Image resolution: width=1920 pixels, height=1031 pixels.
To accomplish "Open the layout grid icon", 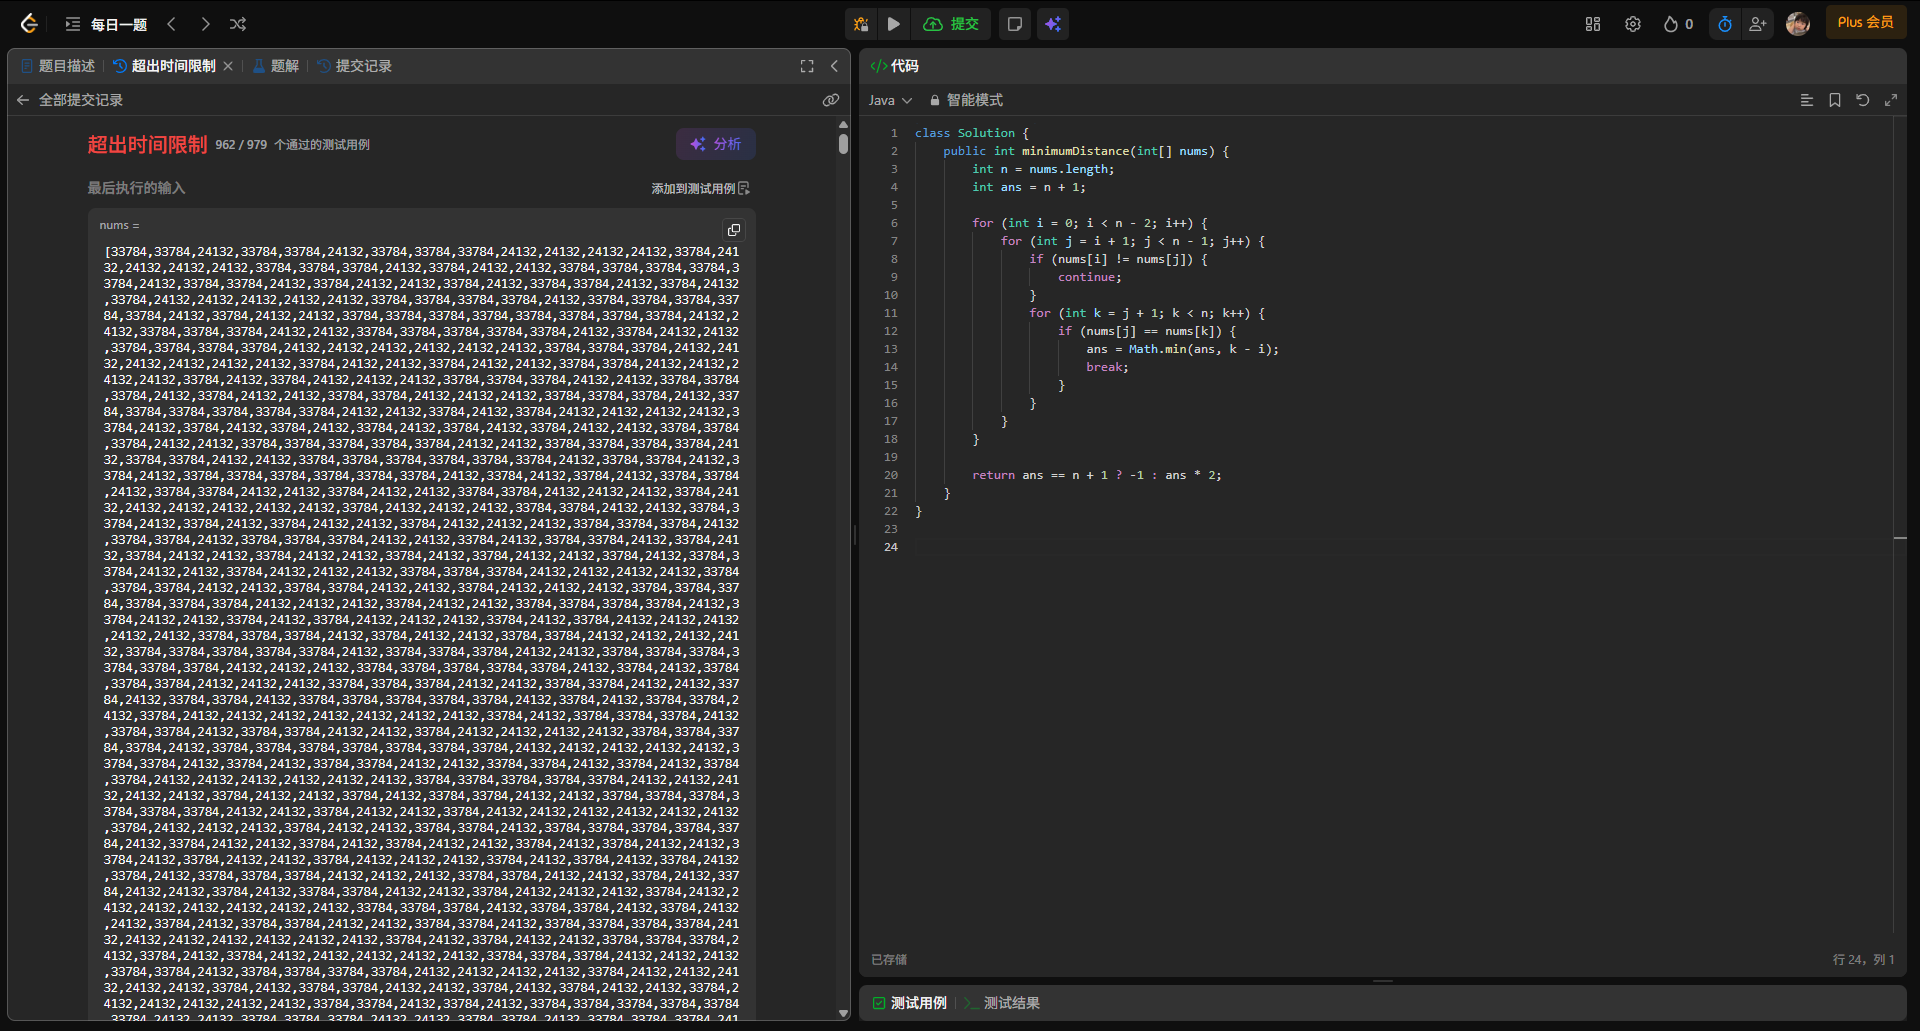I will point(1593,24).
